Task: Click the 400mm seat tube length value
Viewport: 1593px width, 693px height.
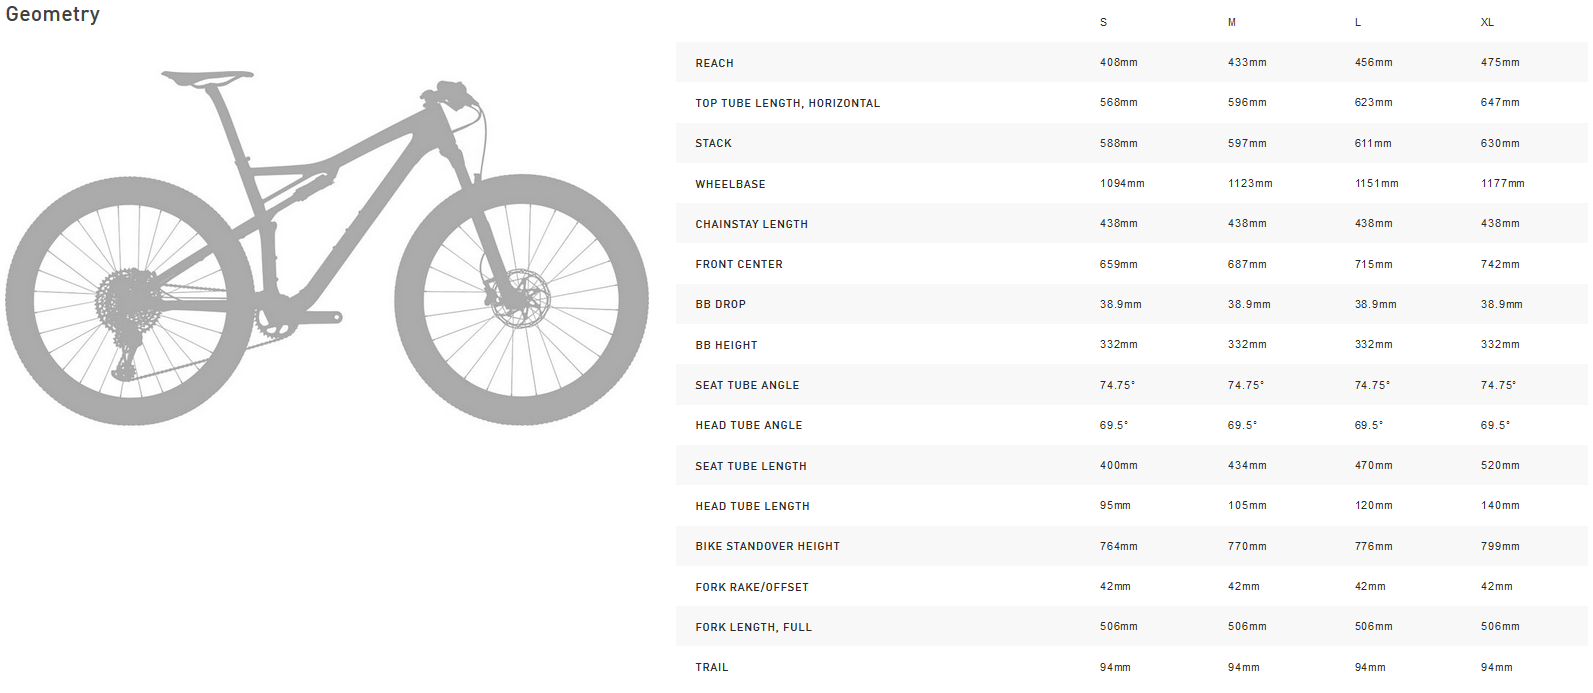Action: pos(1118,465)
